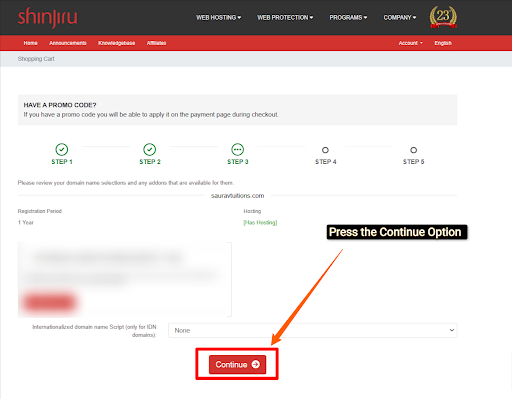Click the red Continue button

(237, 364)
